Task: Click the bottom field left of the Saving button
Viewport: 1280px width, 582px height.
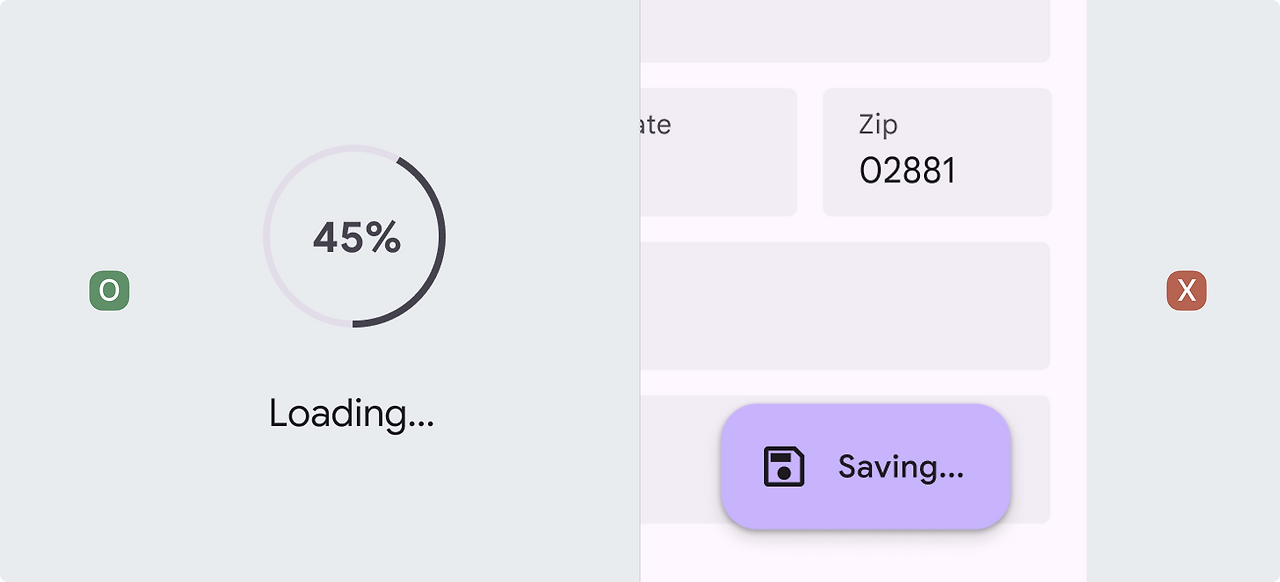Action: tap(680, 459)
